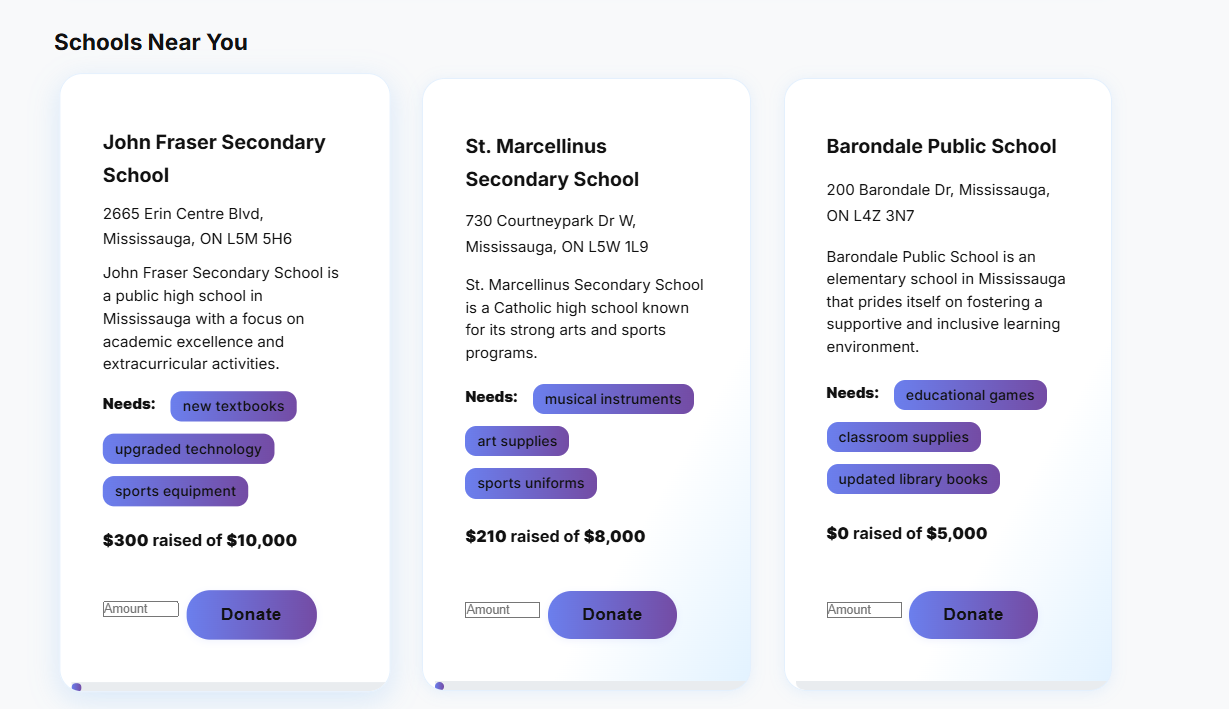Select the 'educational games' need tag
1229x709 pixels.
970,395
